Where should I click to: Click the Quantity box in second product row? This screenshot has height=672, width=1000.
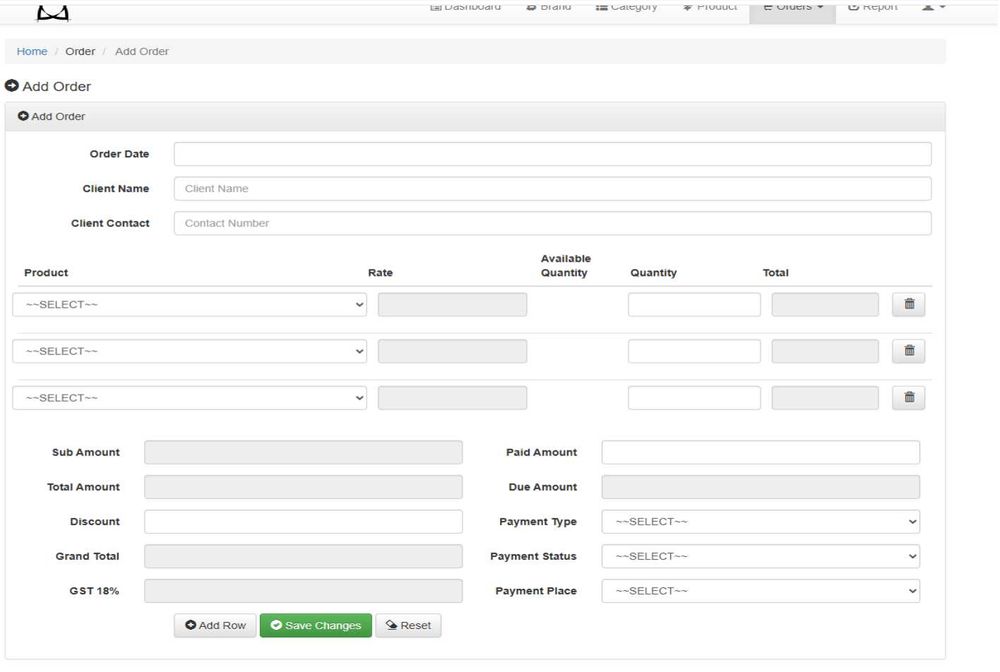click(x=694, y=351)
